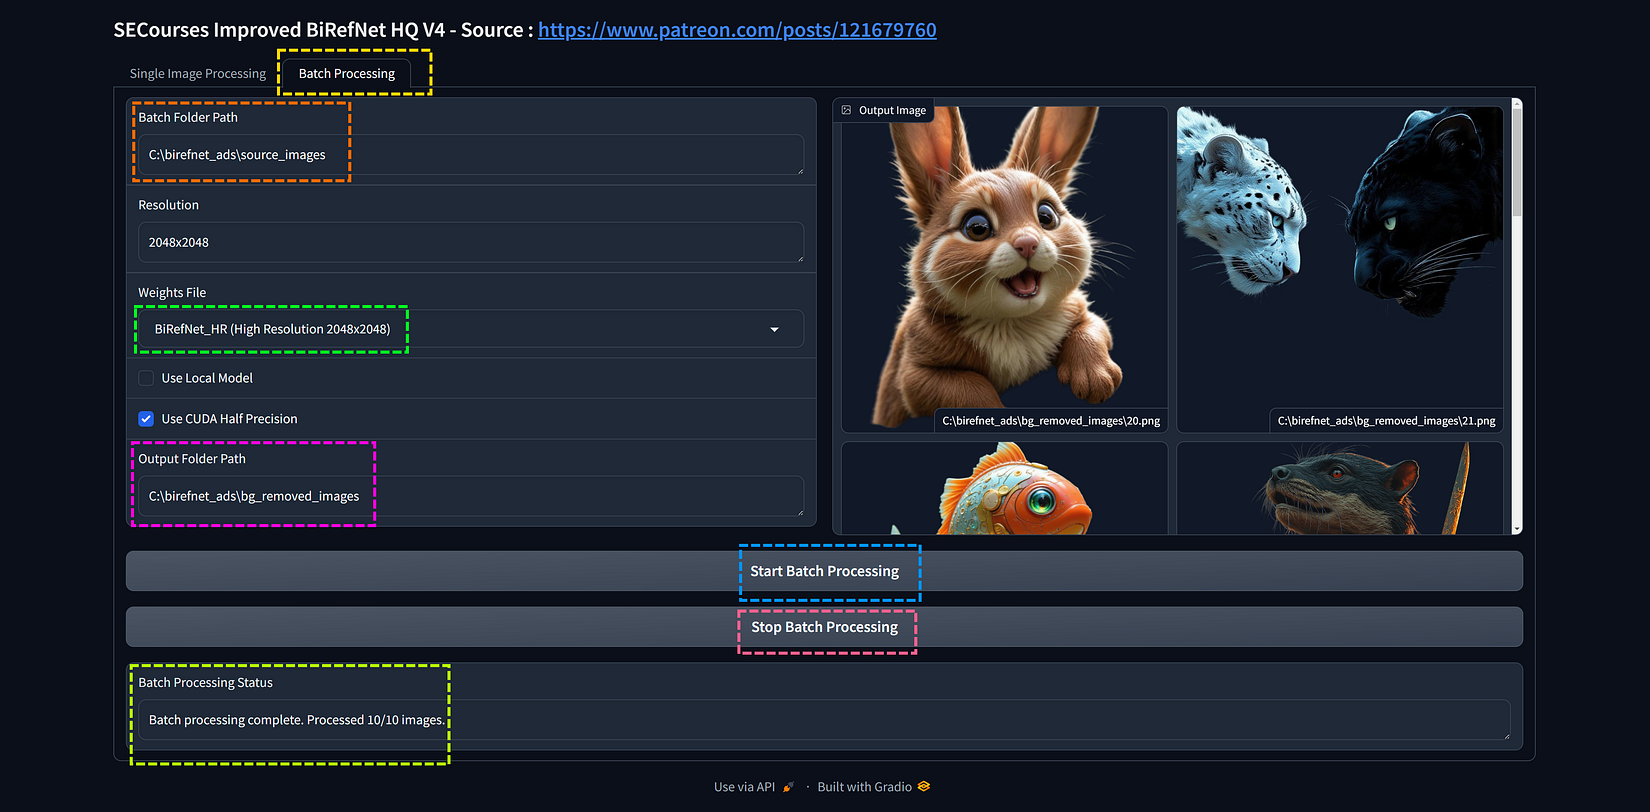Select the otter output thumbnail
Screen dimensions: 1650x812
coord(1340,488)
